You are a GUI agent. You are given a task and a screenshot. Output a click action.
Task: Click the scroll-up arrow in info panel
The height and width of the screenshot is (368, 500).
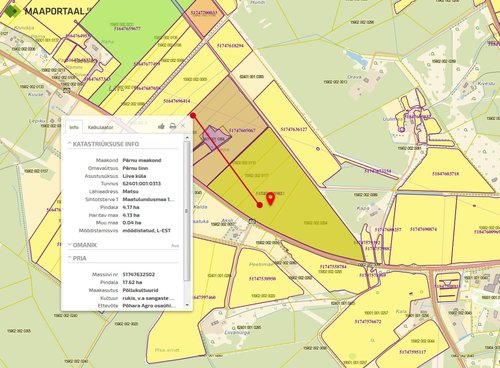pos(187,138)
